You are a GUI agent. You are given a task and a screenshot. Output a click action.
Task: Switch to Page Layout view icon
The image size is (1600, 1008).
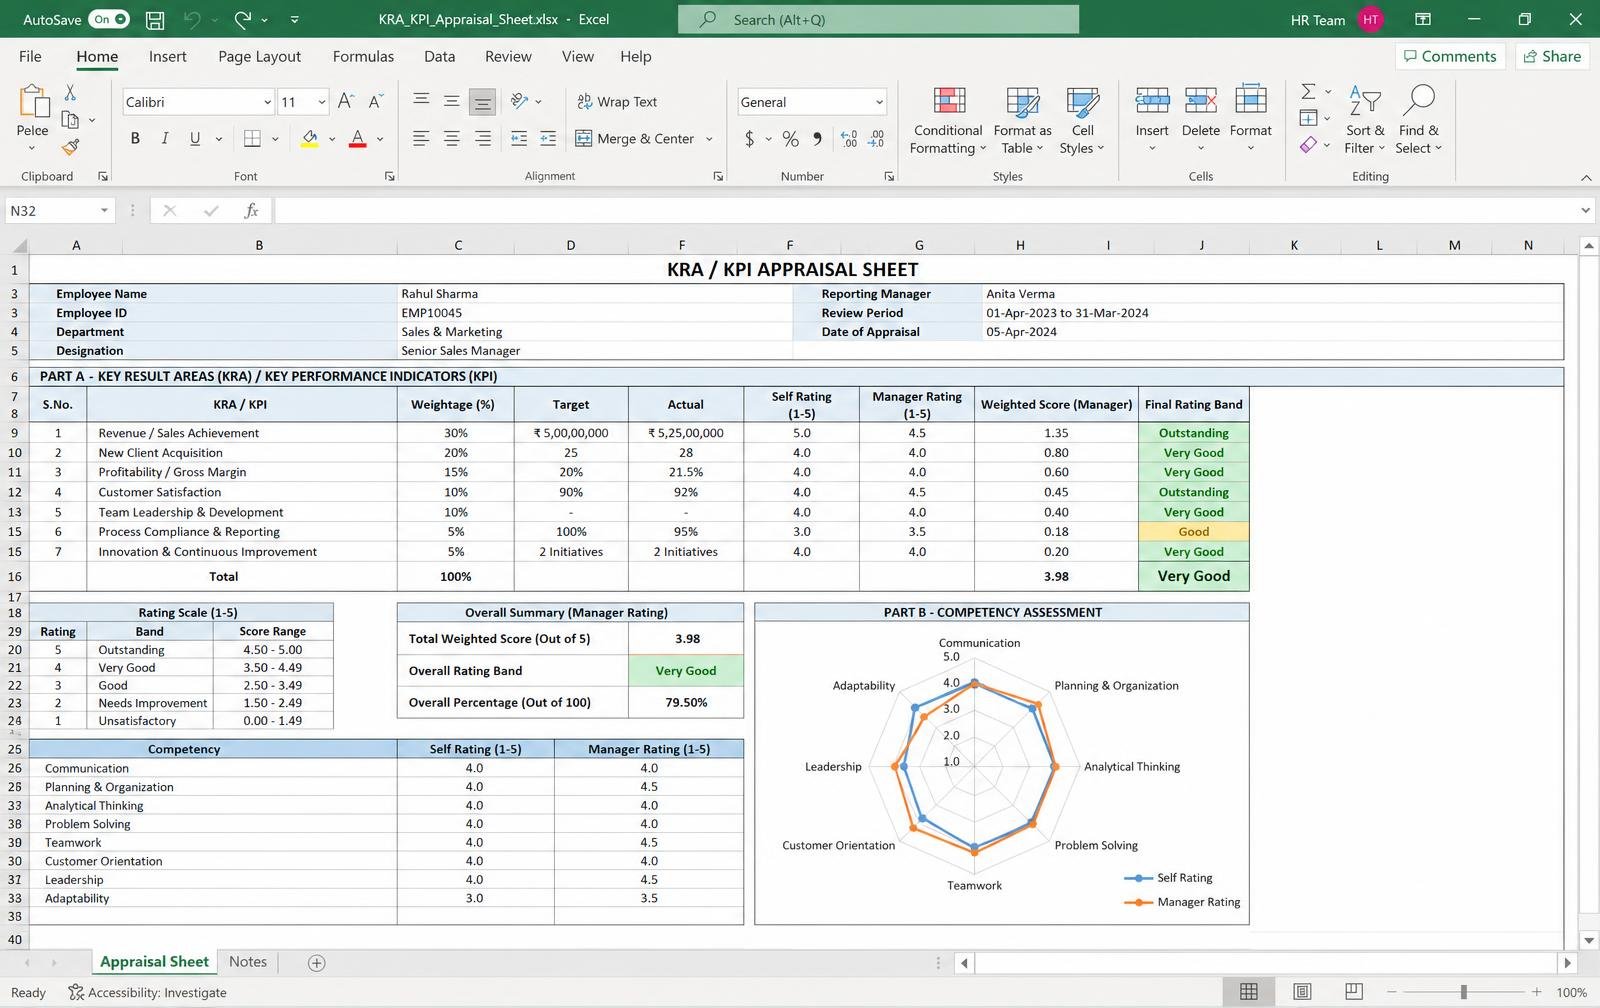(x=1302, y=991)
